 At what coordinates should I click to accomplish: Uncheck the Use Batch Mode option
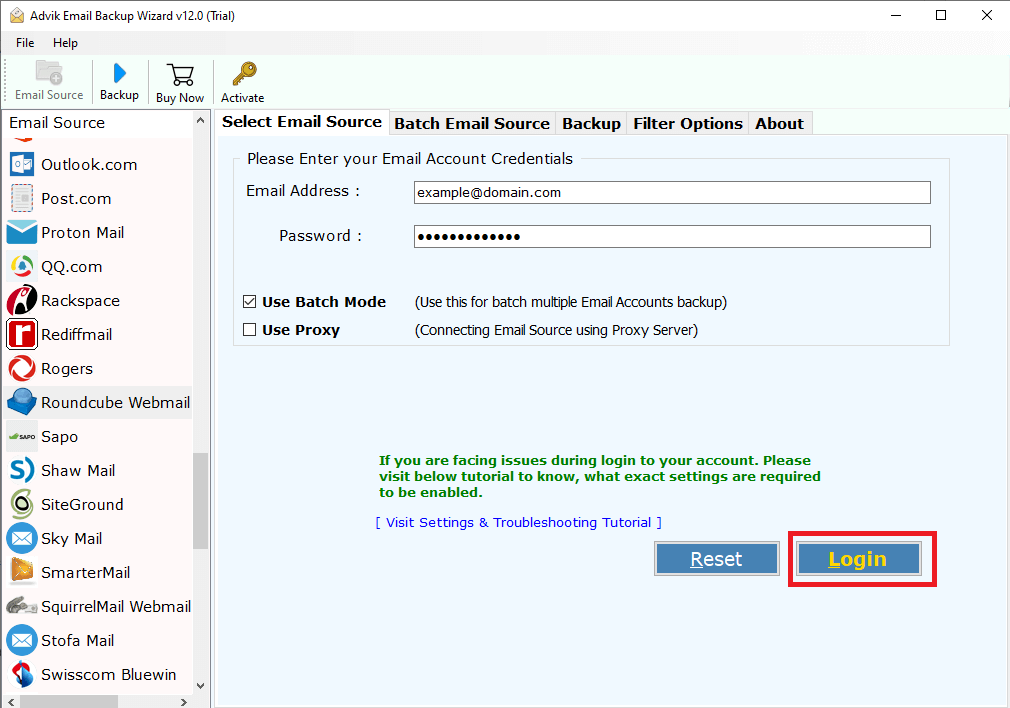(x=250, y=302)
